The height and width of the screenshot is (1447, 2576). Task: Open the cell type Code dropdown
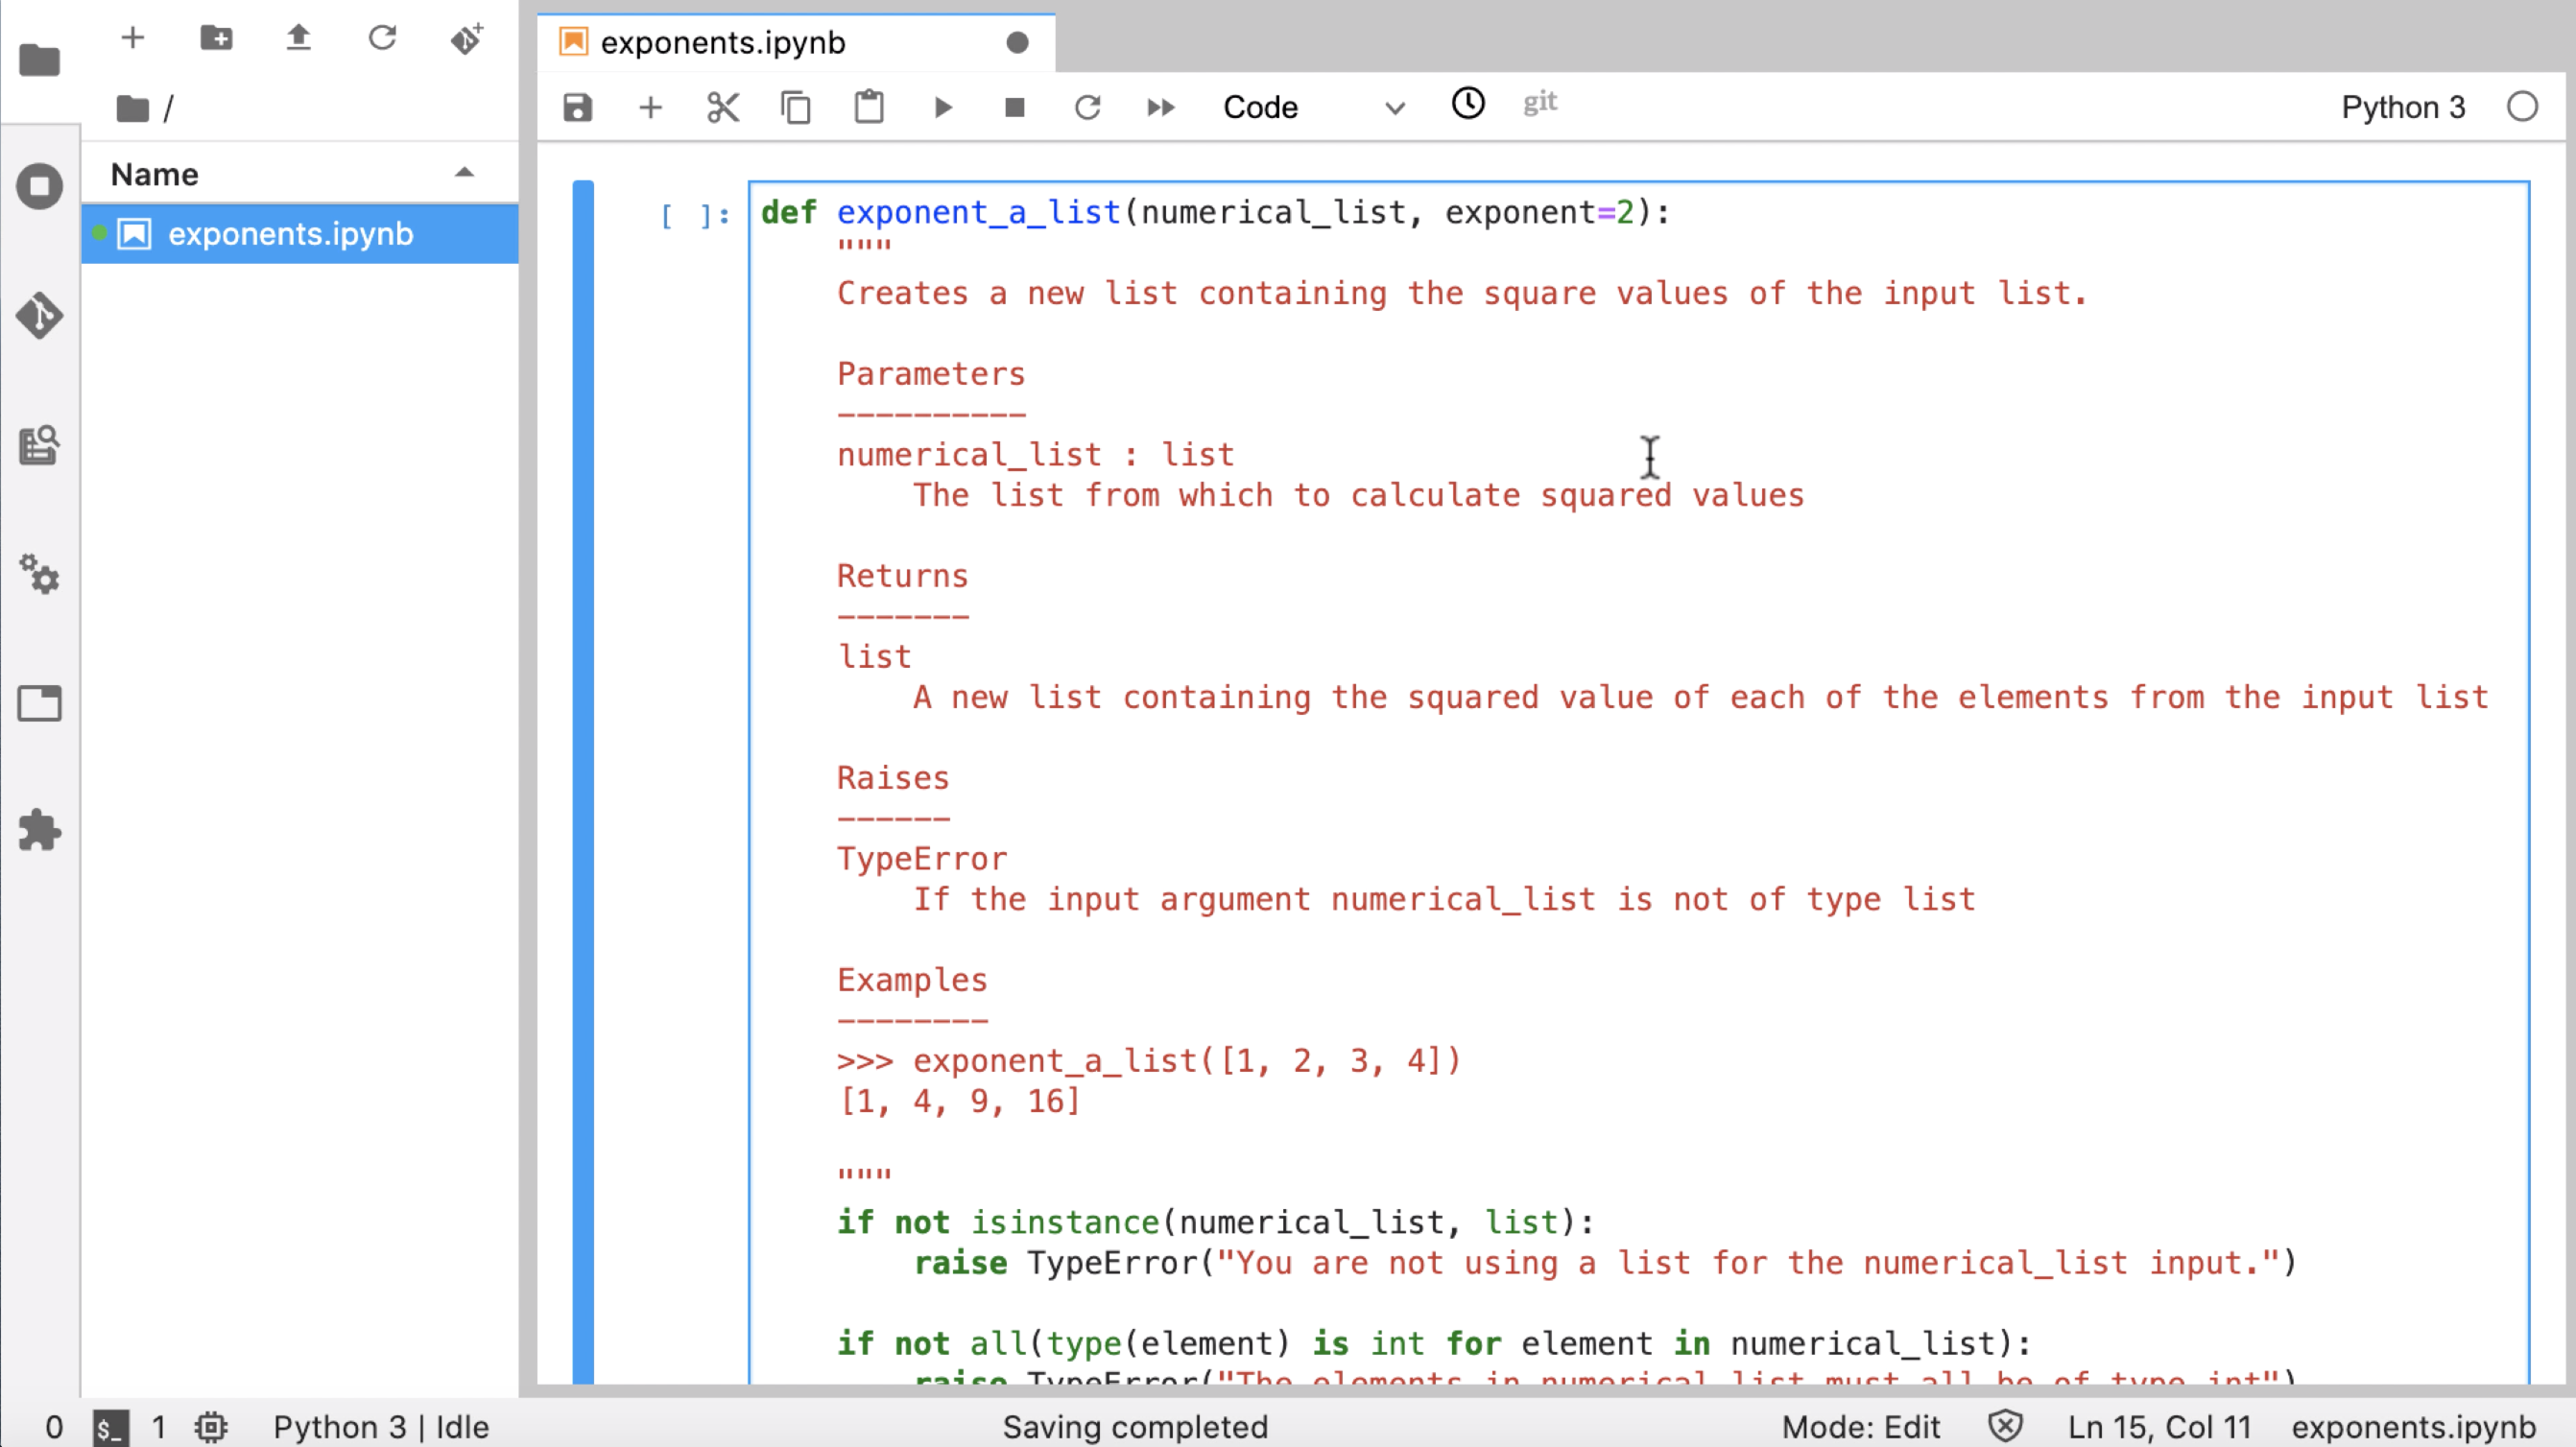pyautogui.click(x=1312, y=107)
